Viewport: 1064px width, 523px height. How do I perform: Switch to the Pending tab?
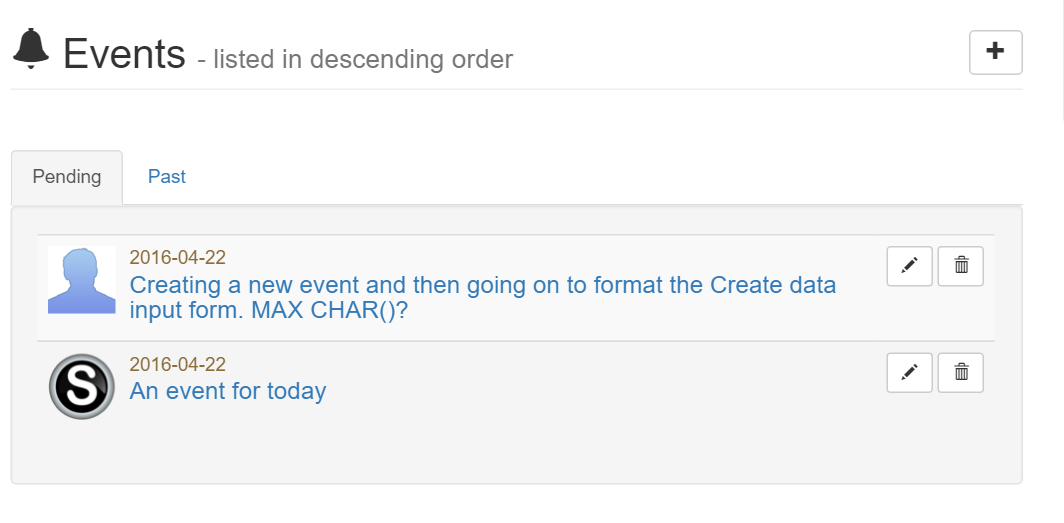pyautogui.click(x=66, y=177)
